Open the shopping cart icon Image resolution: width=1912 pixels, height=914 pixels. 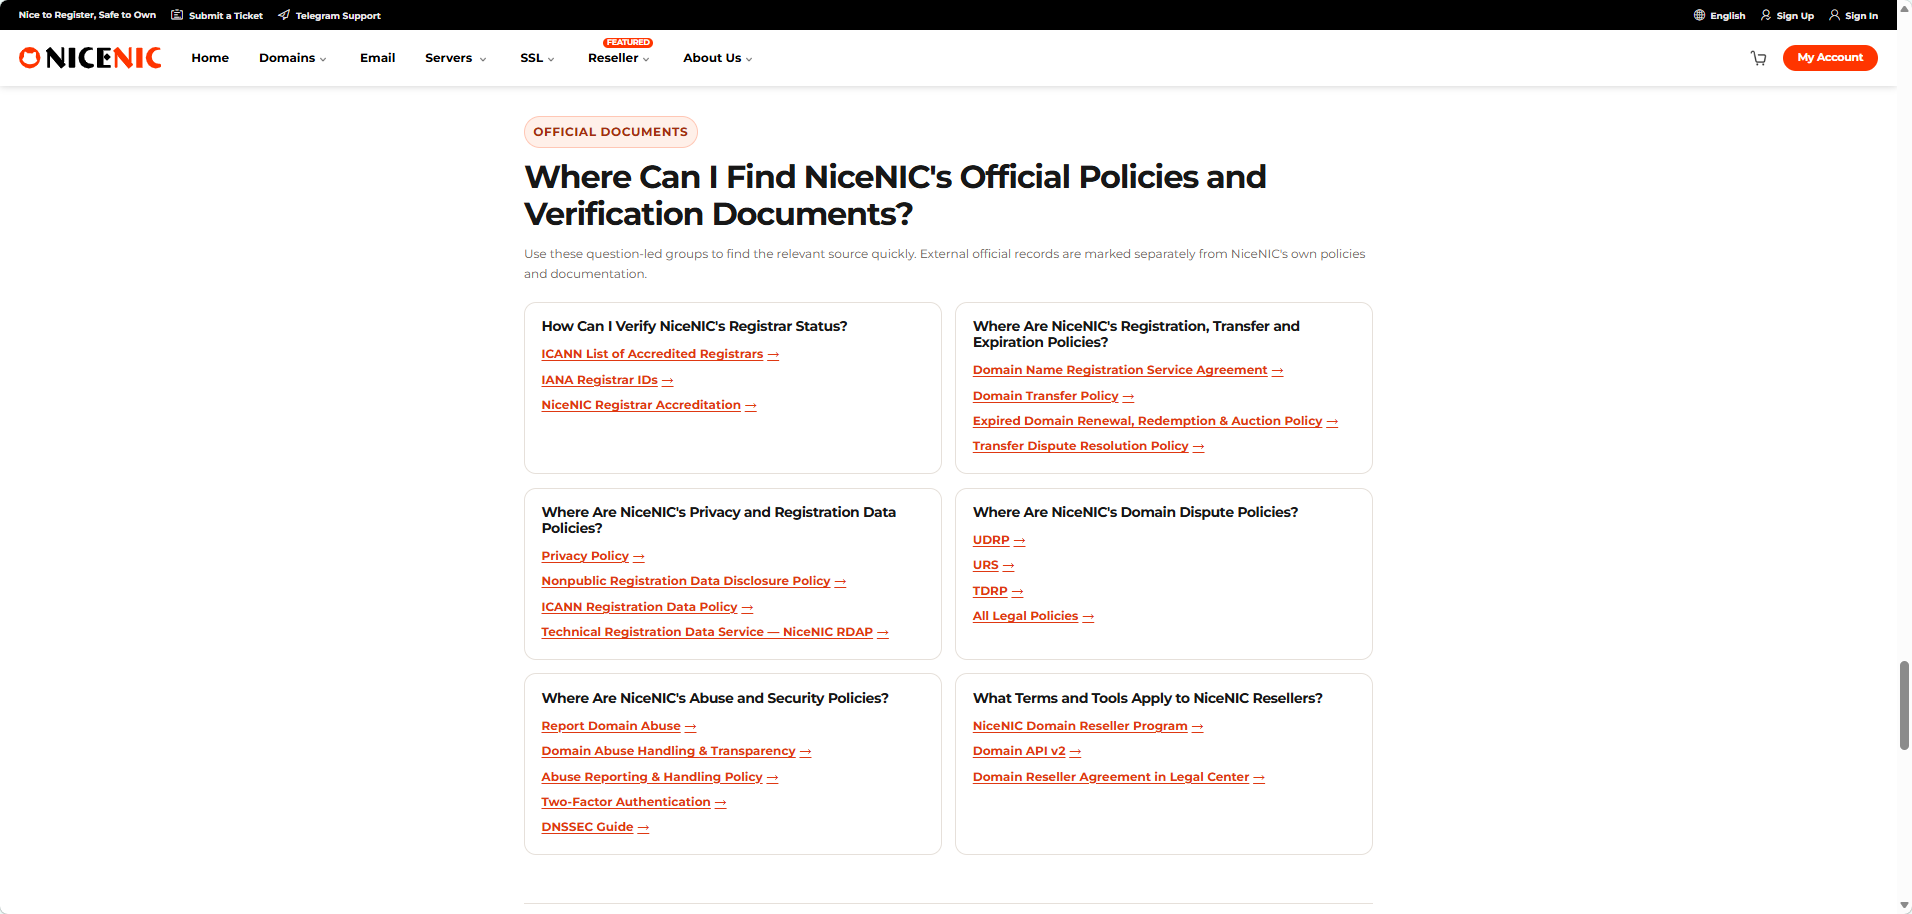(x=1758, y=58)
